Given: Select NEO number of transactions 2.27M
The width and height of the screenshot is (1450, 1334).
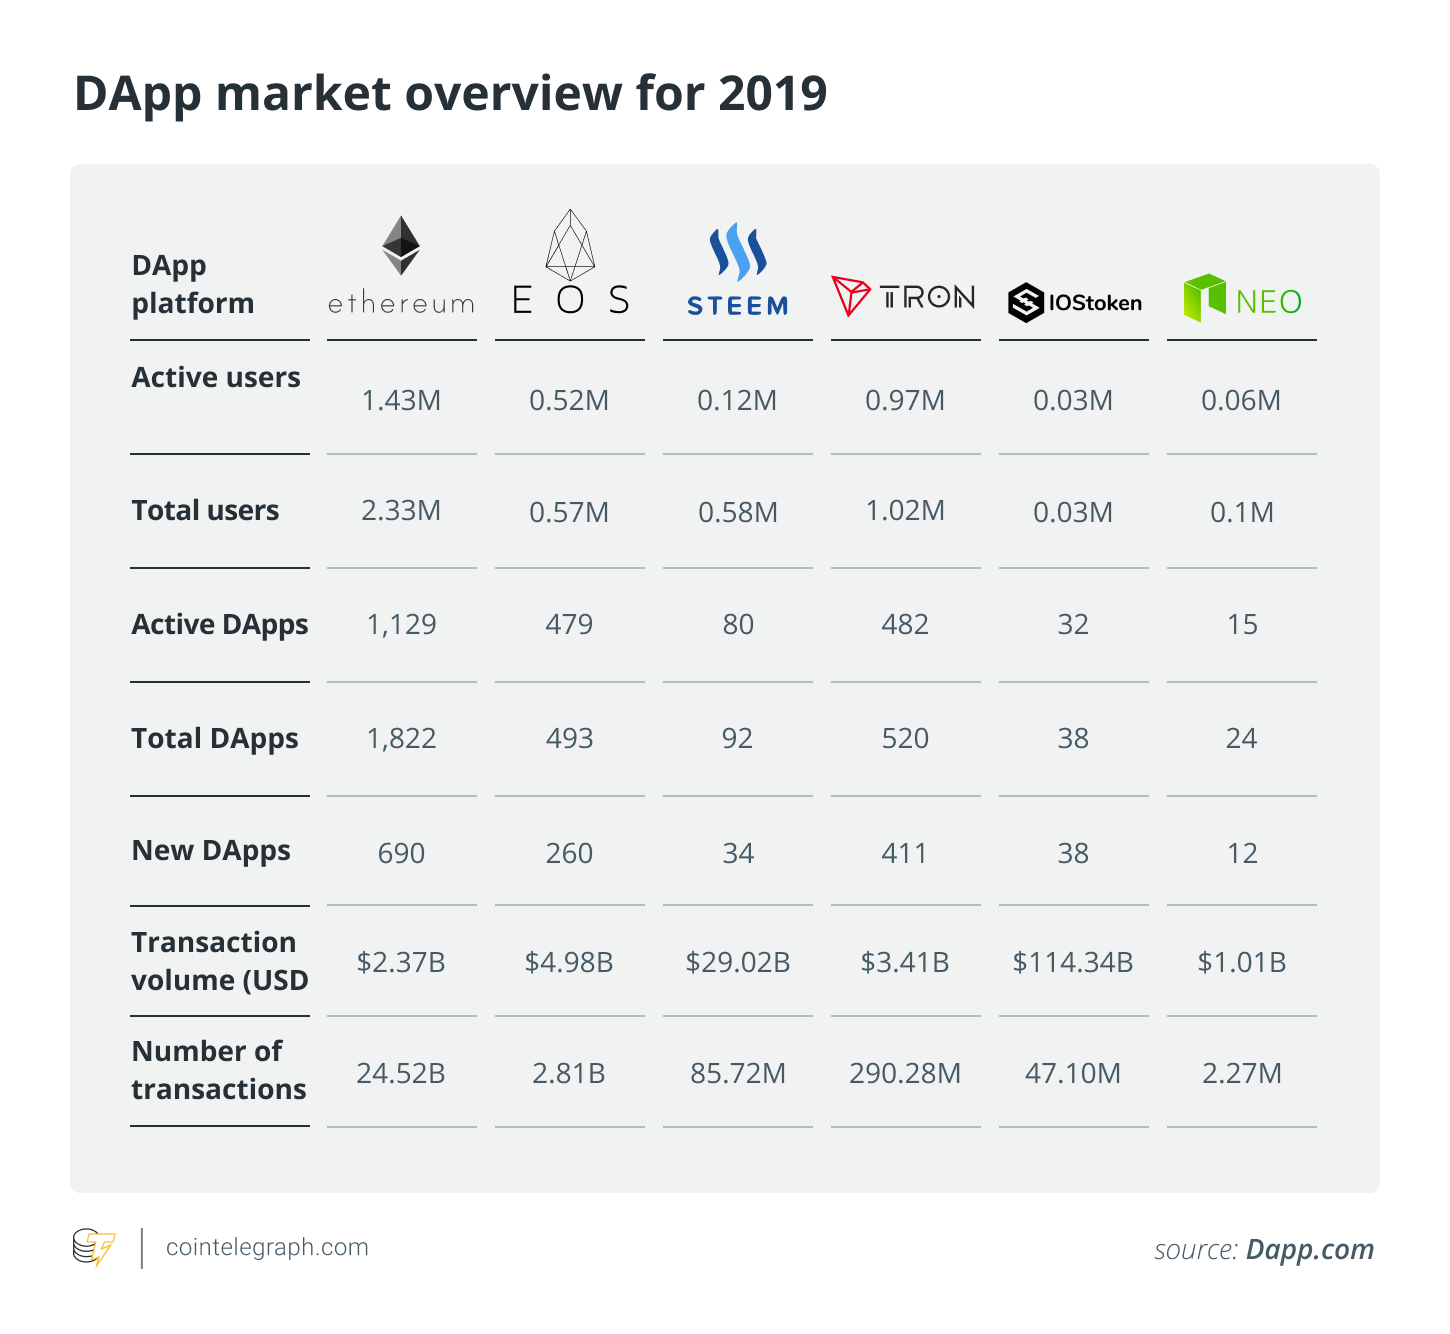Looking at the screenshot, I should (x=1242, y=1073).
